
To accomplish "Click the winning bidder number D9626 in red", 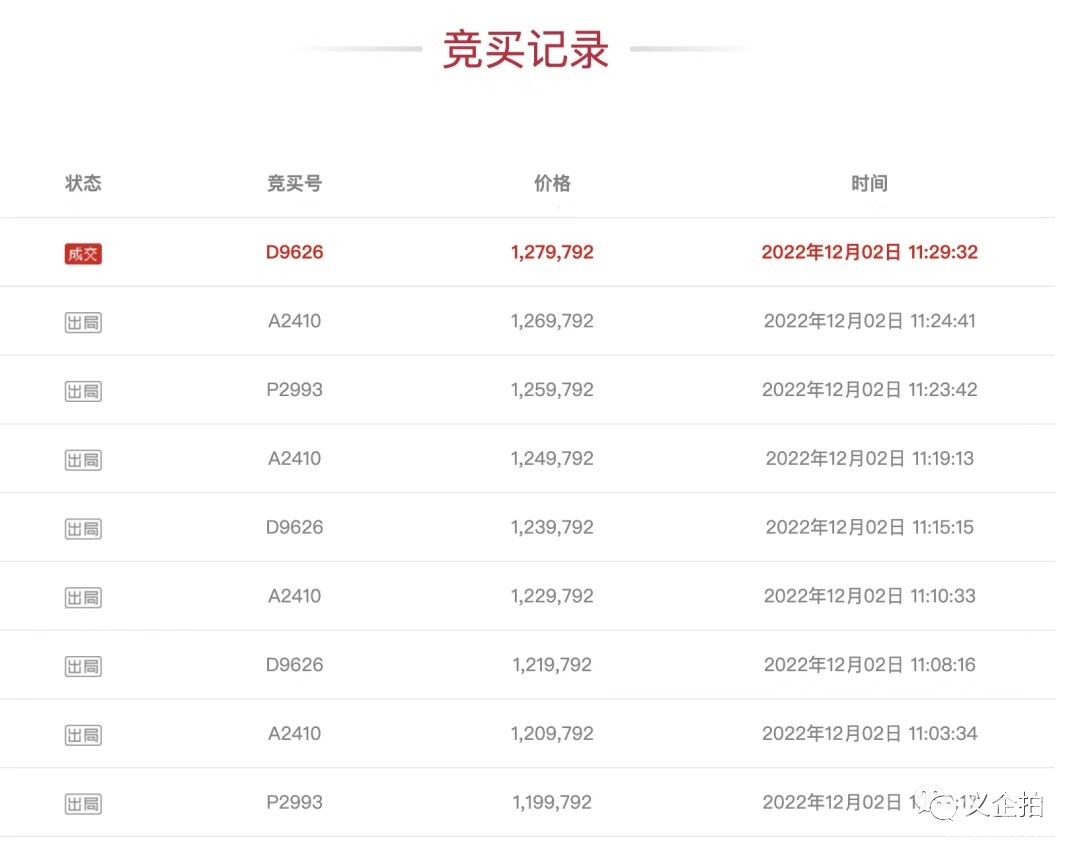I will pos(294,252).
